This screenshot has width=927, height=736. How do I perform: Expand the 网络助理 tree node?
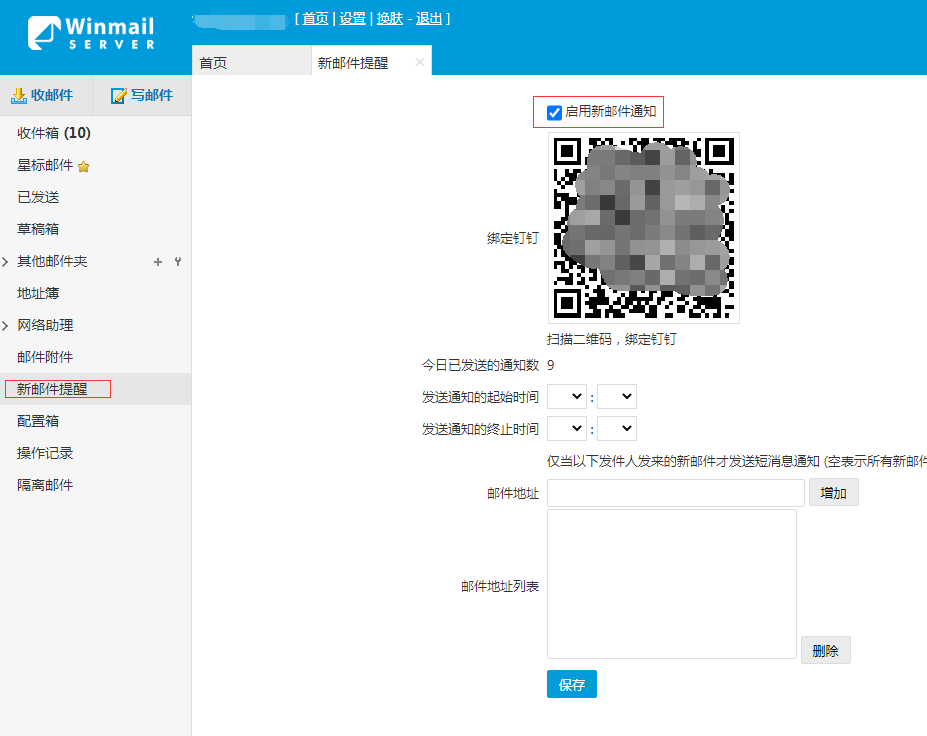coord(5,325)
